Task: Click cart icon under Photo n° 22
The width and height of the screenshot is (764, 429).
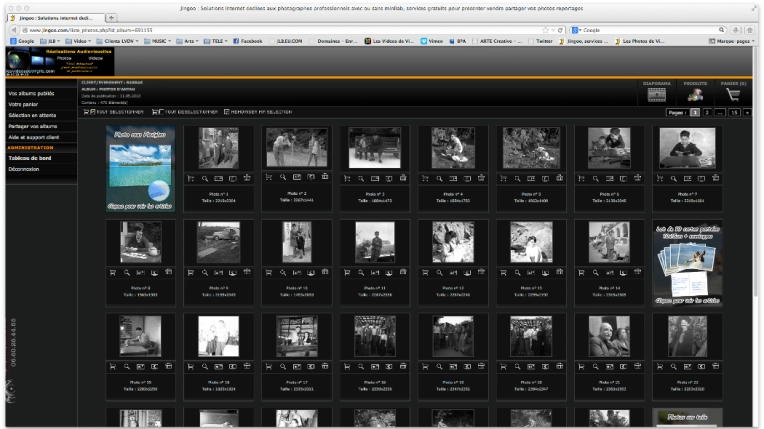Action: coord(659,367)
